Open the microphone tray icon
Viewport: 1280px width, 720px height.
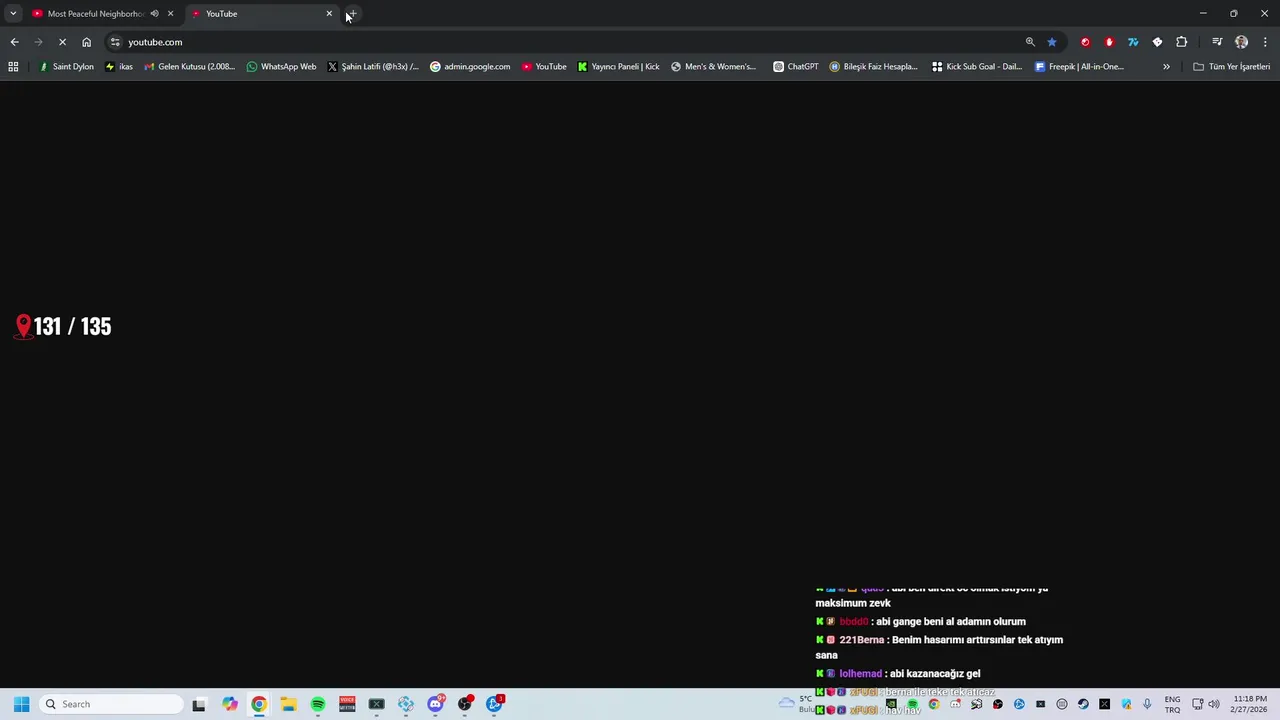coord(1147,704)
